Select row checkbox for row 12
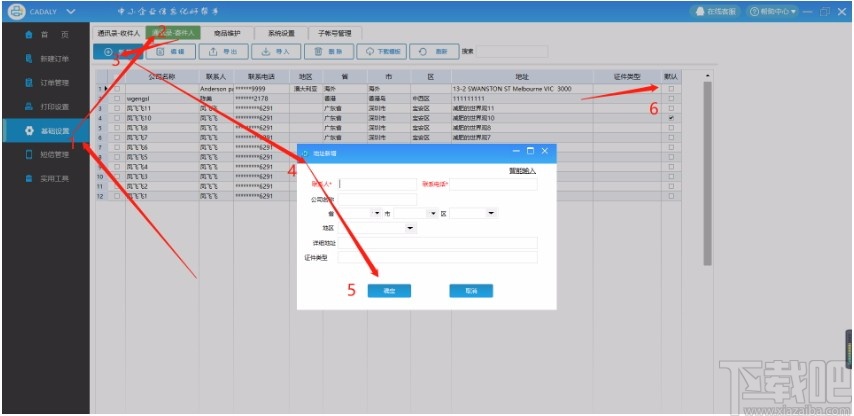 pos(117,196)
